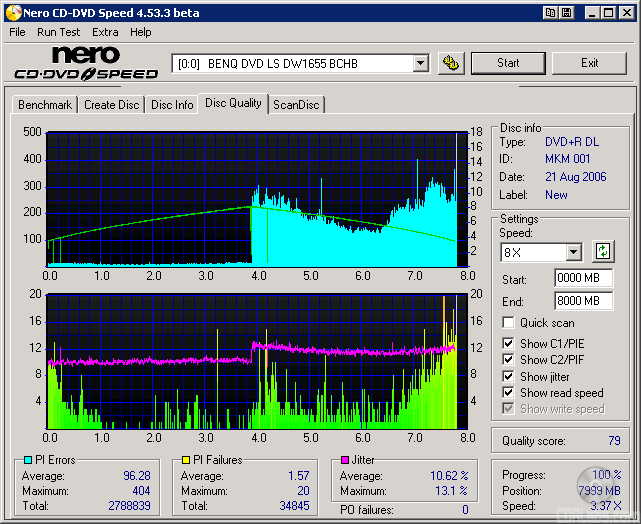
Task: Expand the BENQ drive selection dropdown
Action: (420, 64)
